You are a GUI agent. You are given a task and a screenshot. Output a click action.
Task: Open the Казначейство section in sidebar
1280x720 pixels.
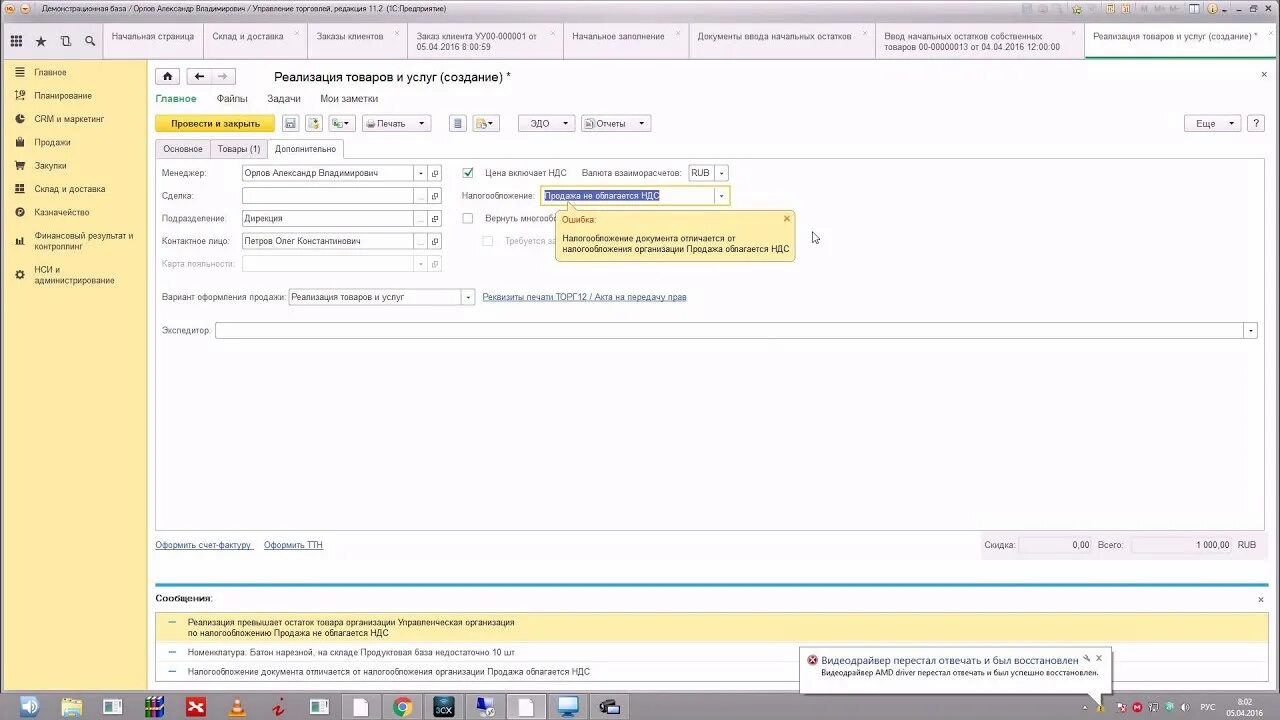pyautogui.click(x=62, y=212)
